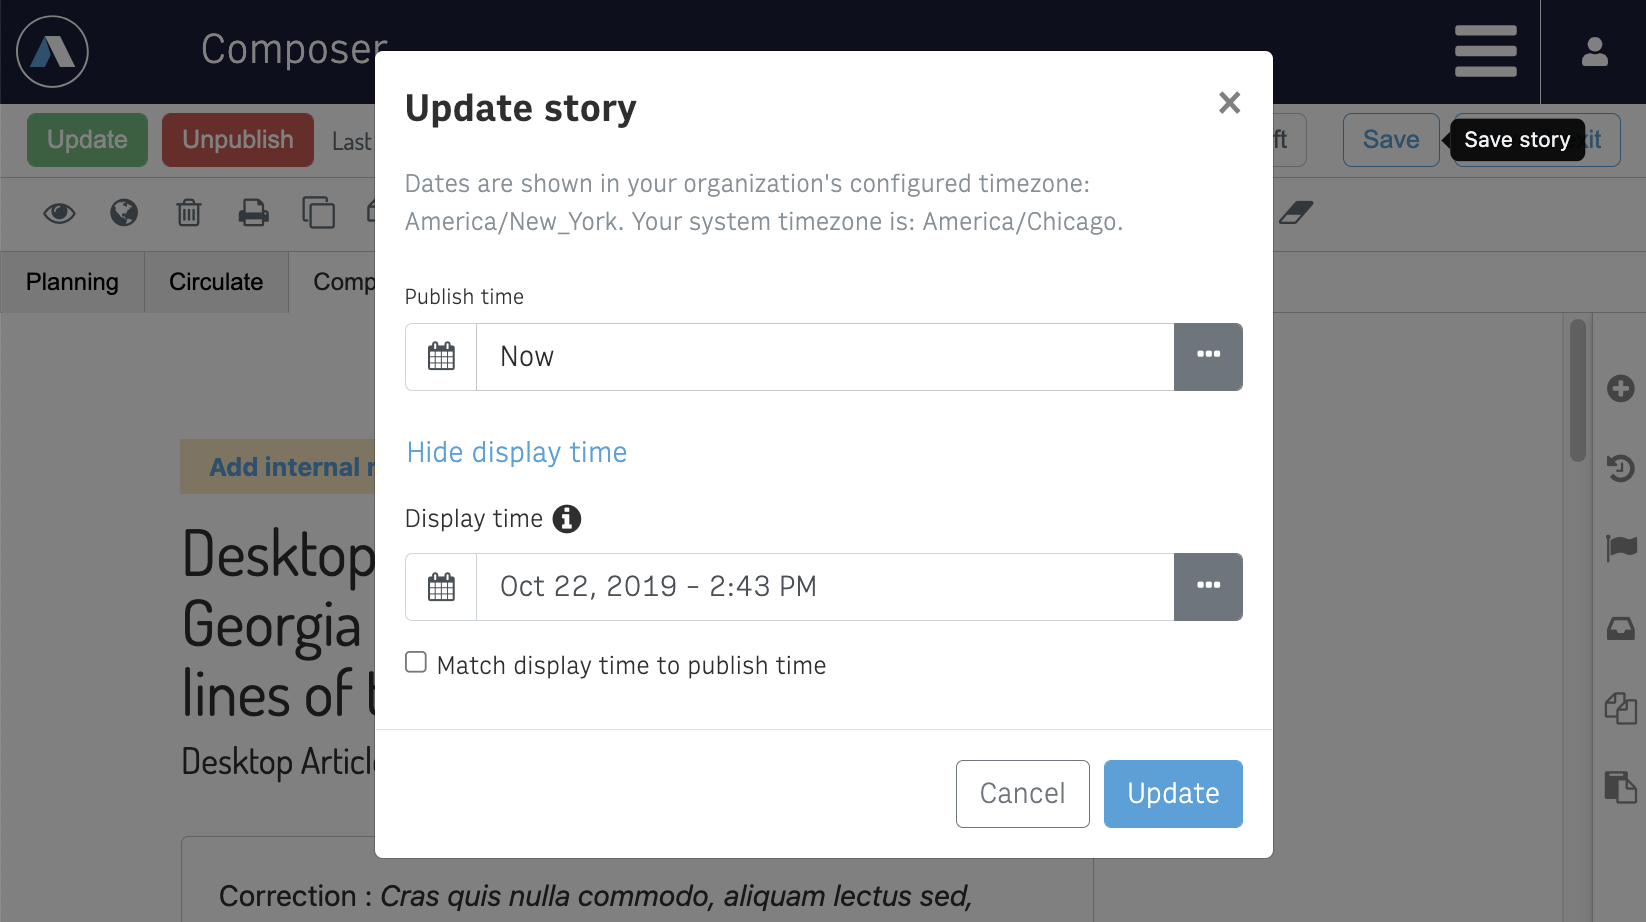Open Display time options ellipsis button
The height and width of the screenshot is (922, 1646).
click(x=1208, y=587)
